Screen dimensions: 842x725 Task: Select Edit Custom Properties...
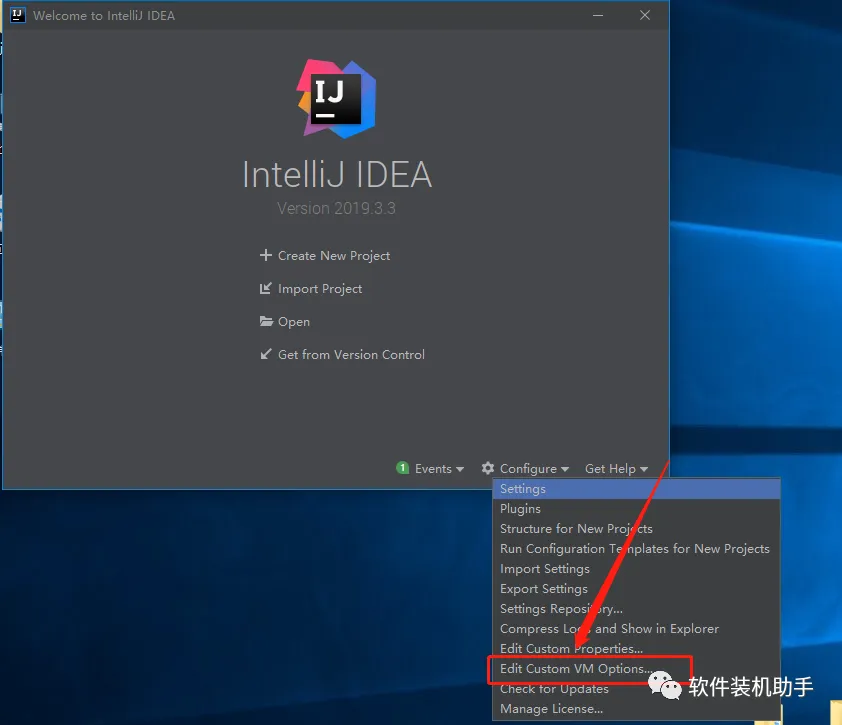[636, 648]
